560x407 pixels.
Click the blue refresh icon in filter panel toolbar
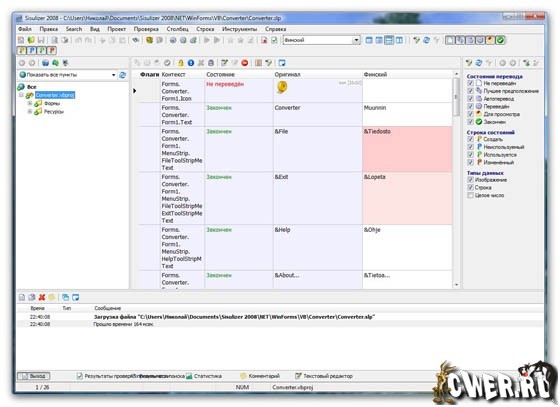click(479, 63)
